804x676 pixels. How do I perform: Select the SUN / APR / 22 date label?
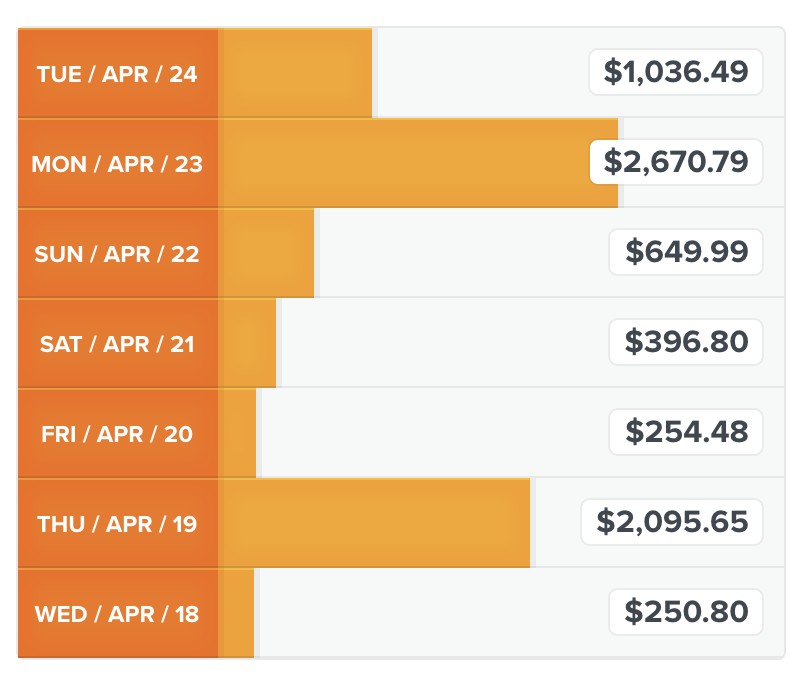(117, 253)
